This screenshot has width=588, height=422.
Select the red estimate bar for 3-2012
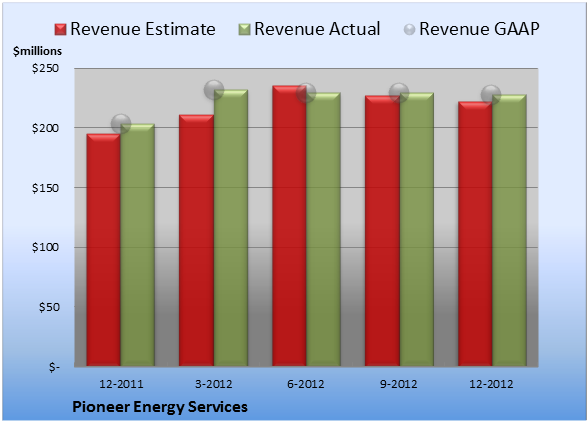click(196, 240)
